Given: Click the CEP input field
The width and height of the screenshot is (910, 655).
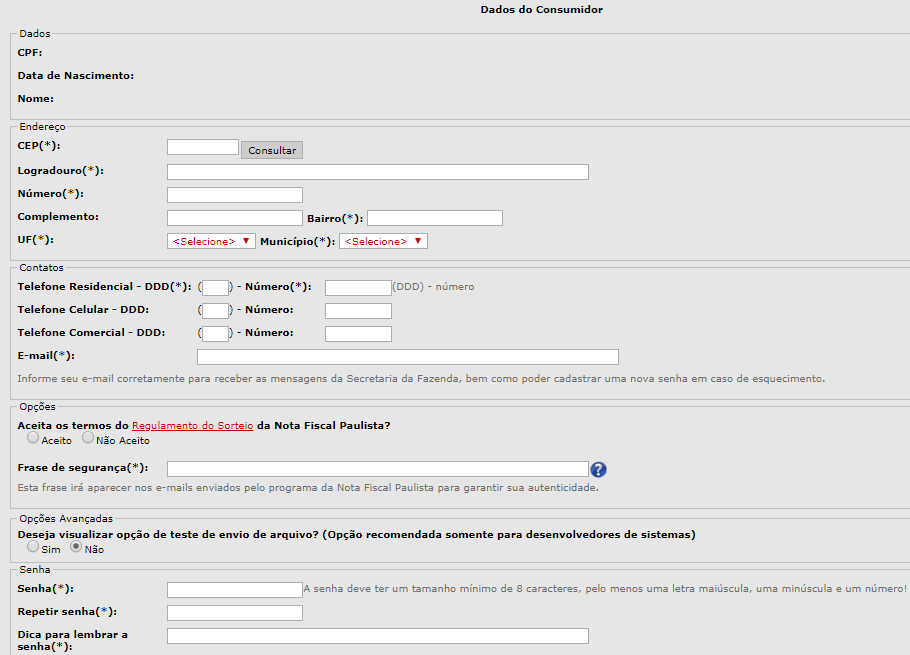Looking at the screenshot, I should coord(203,147).
